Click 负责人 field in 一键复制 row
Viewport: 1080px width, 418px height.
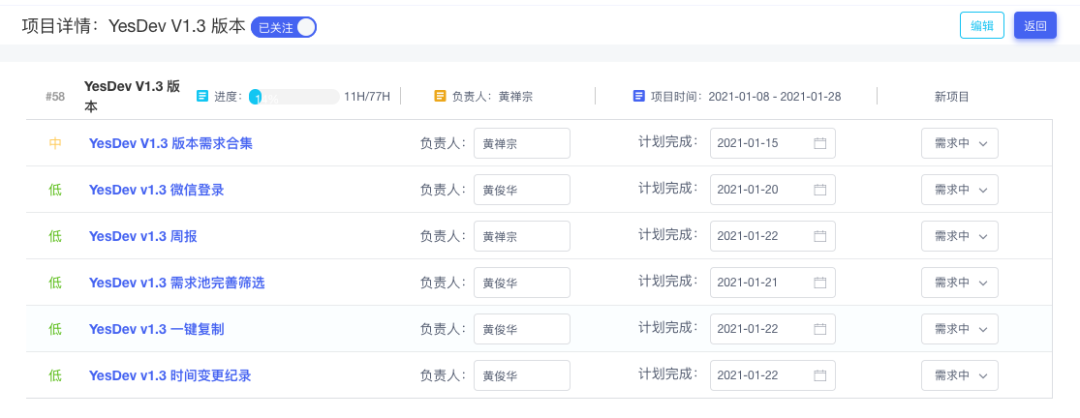(x=522, y=329)
